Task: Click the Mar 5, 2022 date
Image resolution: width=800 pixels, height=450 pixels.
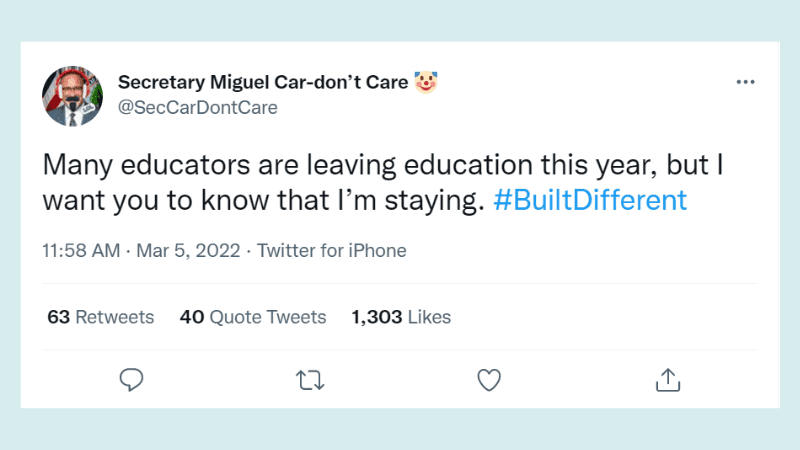Action: click(187, 250)
